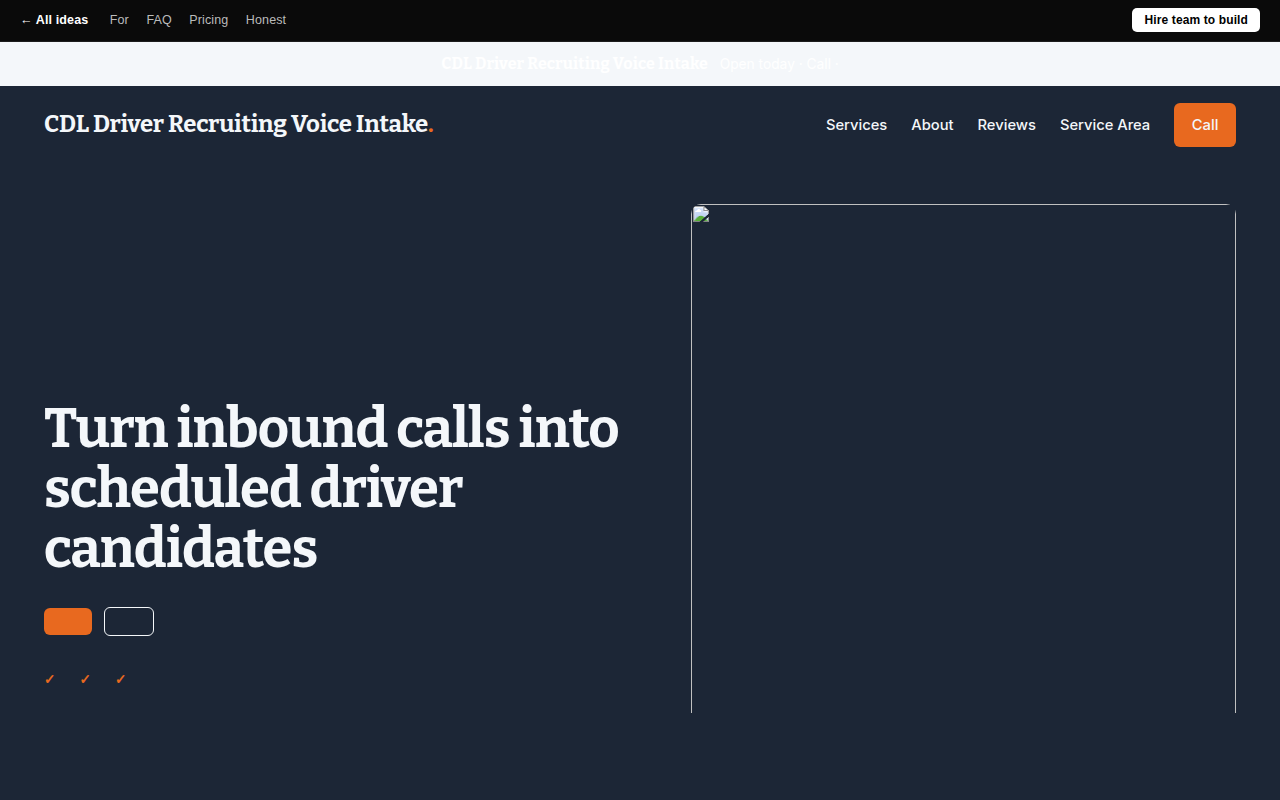Viewport: 1280px width, 800px height.
Task: Open the FAQ menu item
Action: pyautogui.click(x=159, y=20)
